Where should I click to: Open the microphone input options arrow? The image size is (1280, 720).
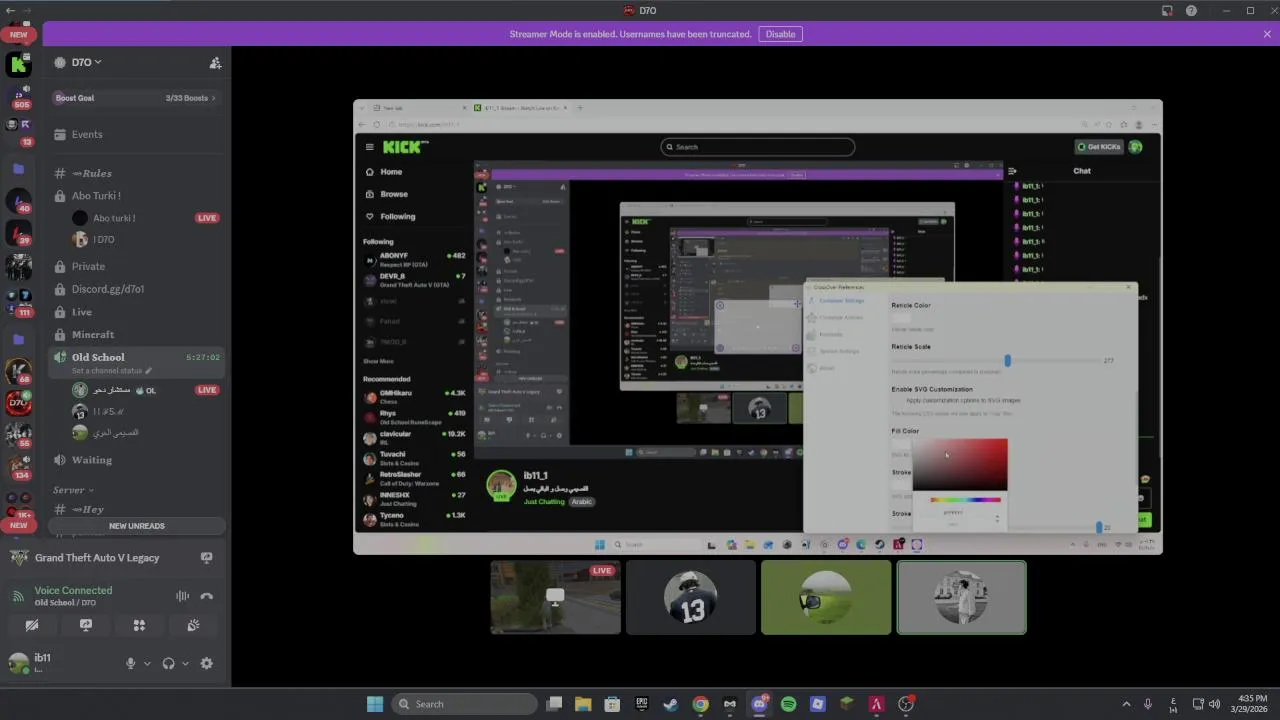(x=147, y=663)
